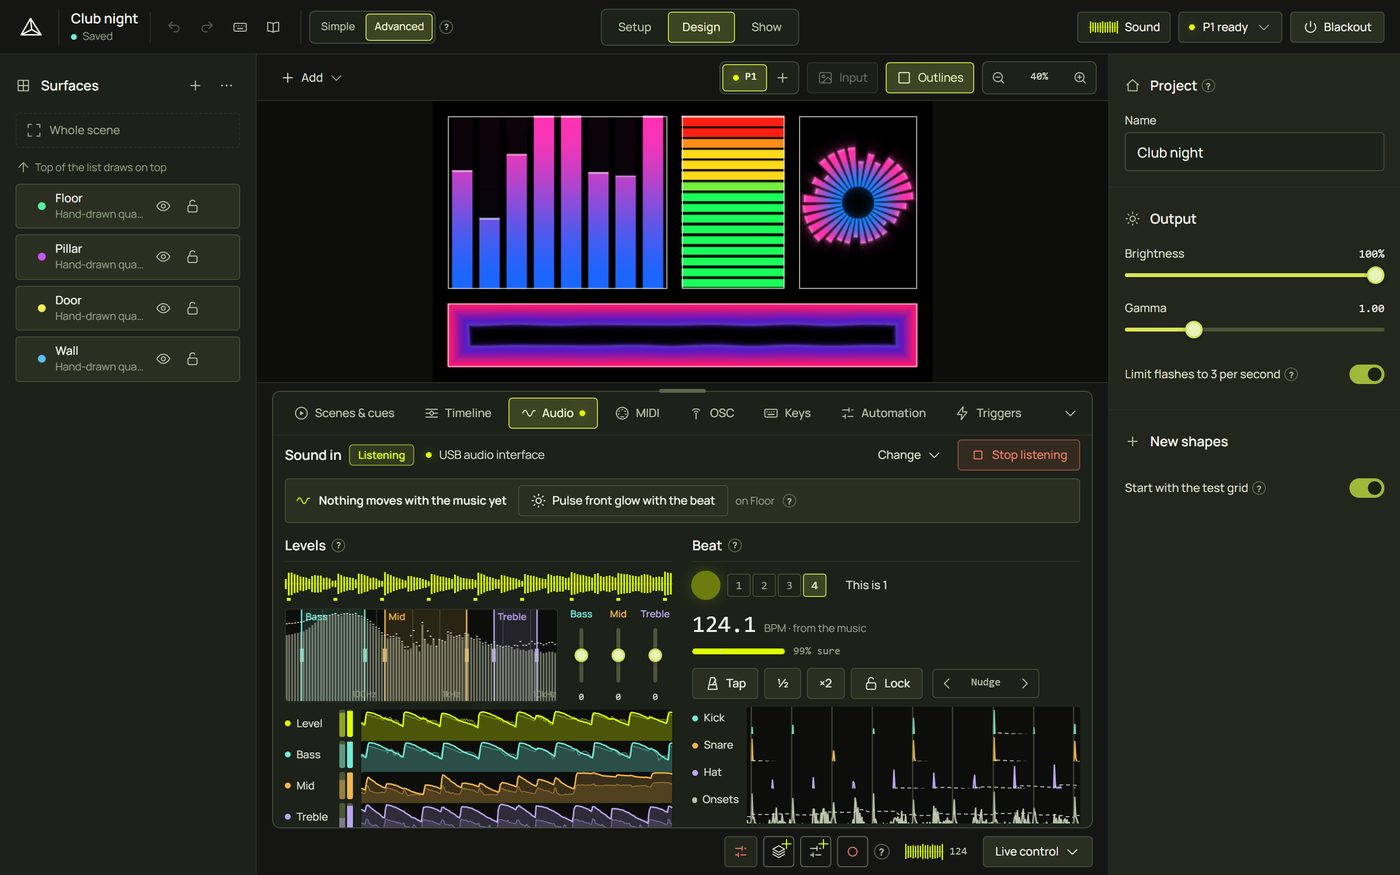The width and height of the screenshot is (1400, 875).
Task: Click the Blackout button
Action: click(x=1337, y=27)
